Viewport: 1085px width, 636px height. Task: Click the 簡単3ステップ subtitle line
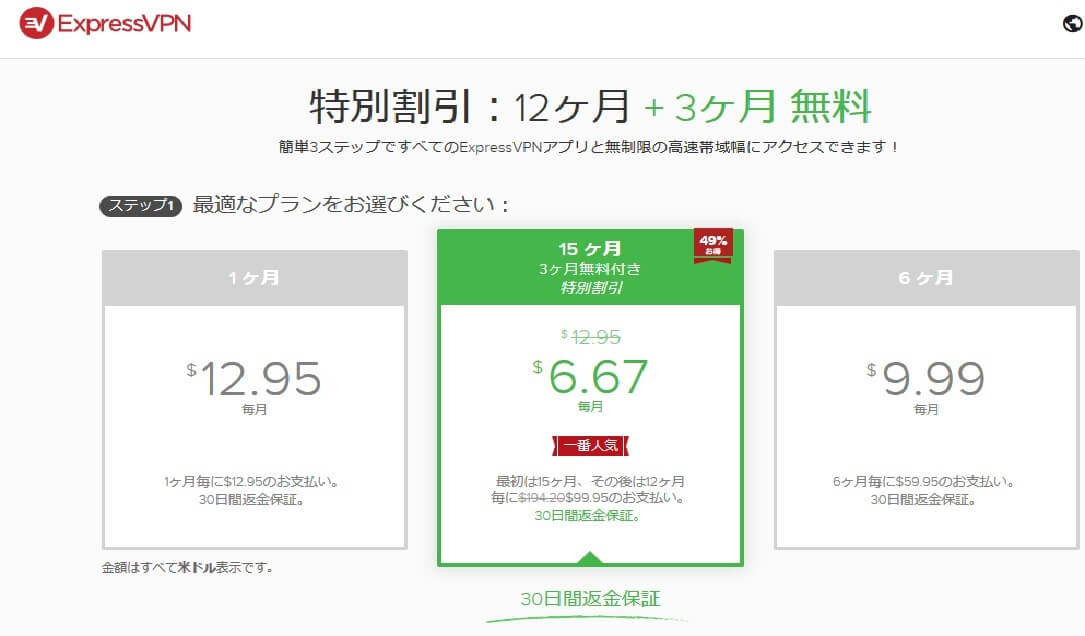(589, 147)
